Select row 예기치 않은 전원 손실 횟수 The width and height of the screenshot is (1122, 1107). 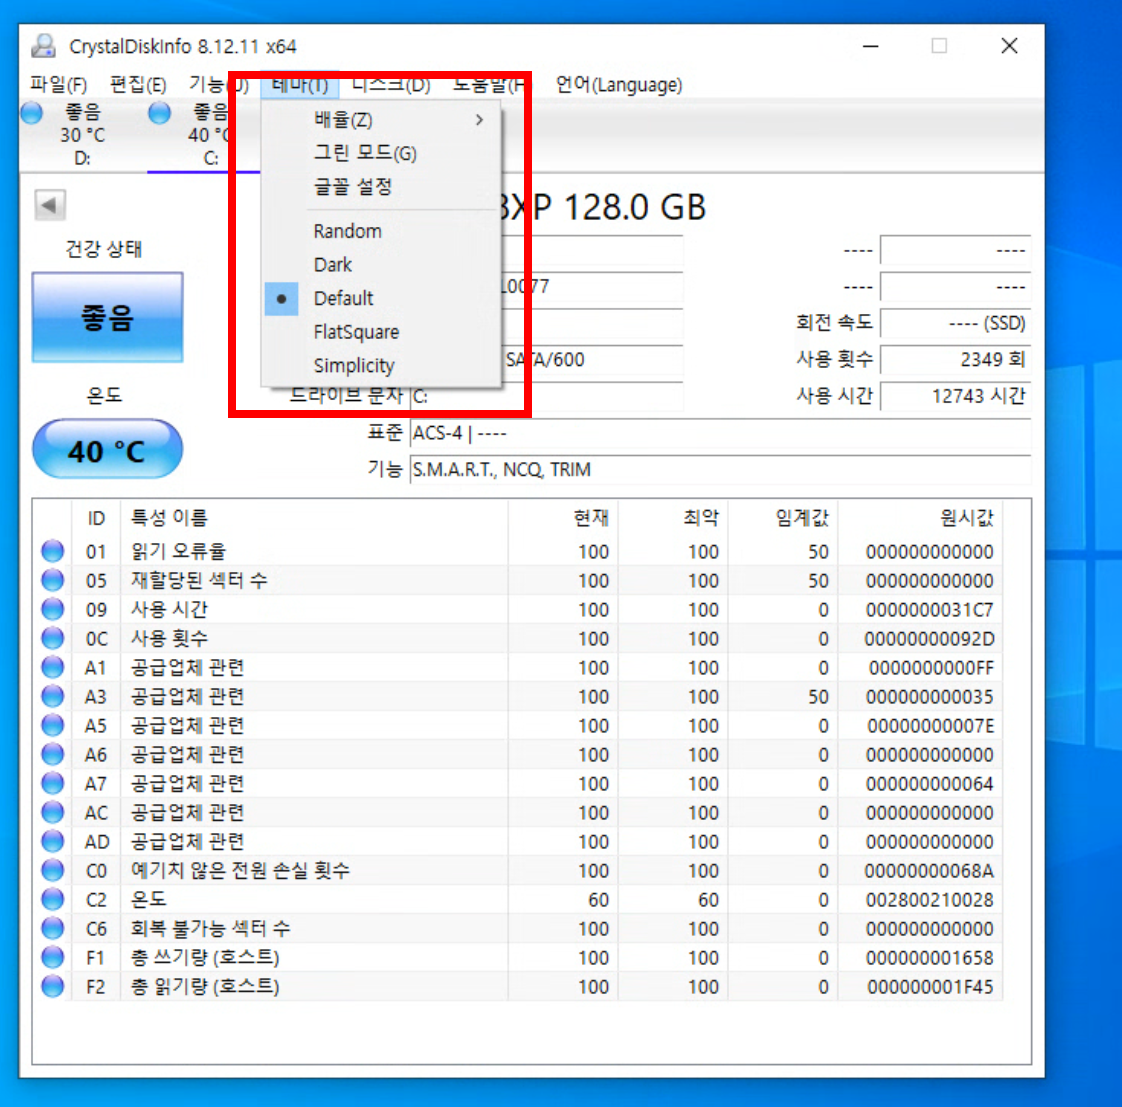point(518,870)
